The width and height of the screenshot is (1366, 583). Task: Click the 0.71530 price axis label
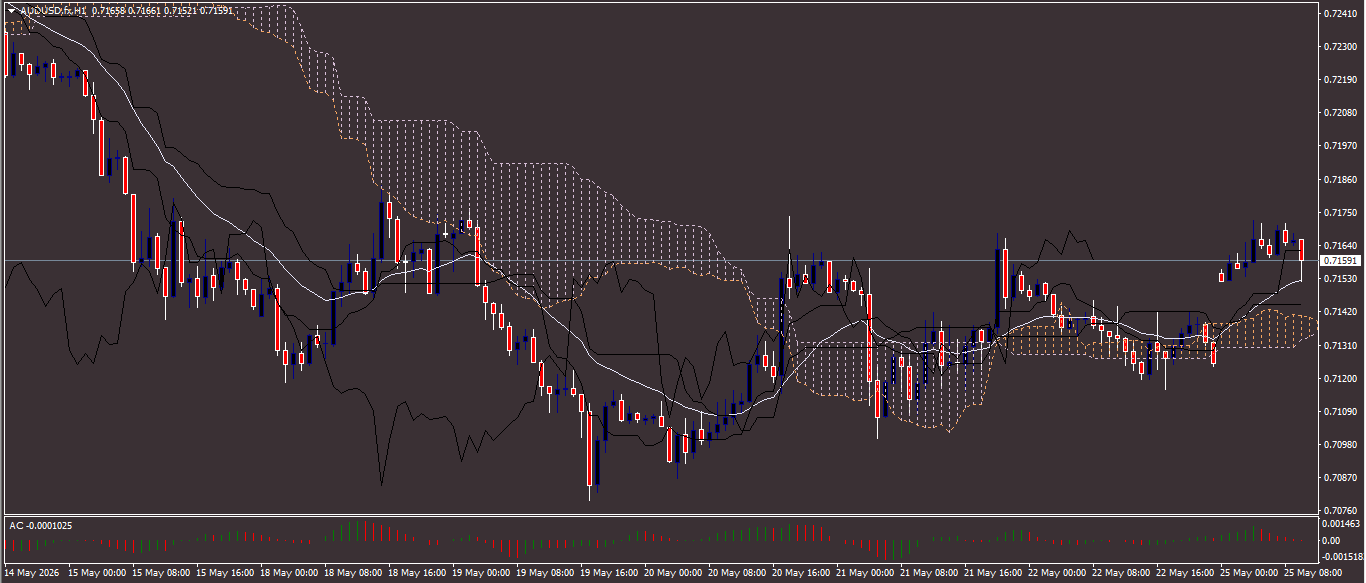[x=1338, y=279]
